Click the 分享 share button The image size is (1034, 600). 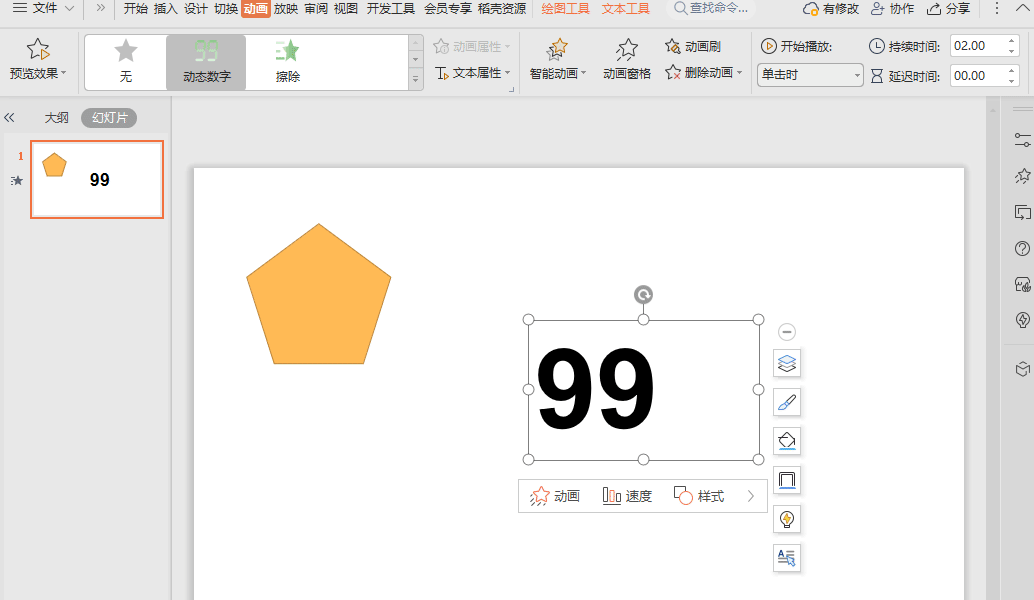point(948,9)
